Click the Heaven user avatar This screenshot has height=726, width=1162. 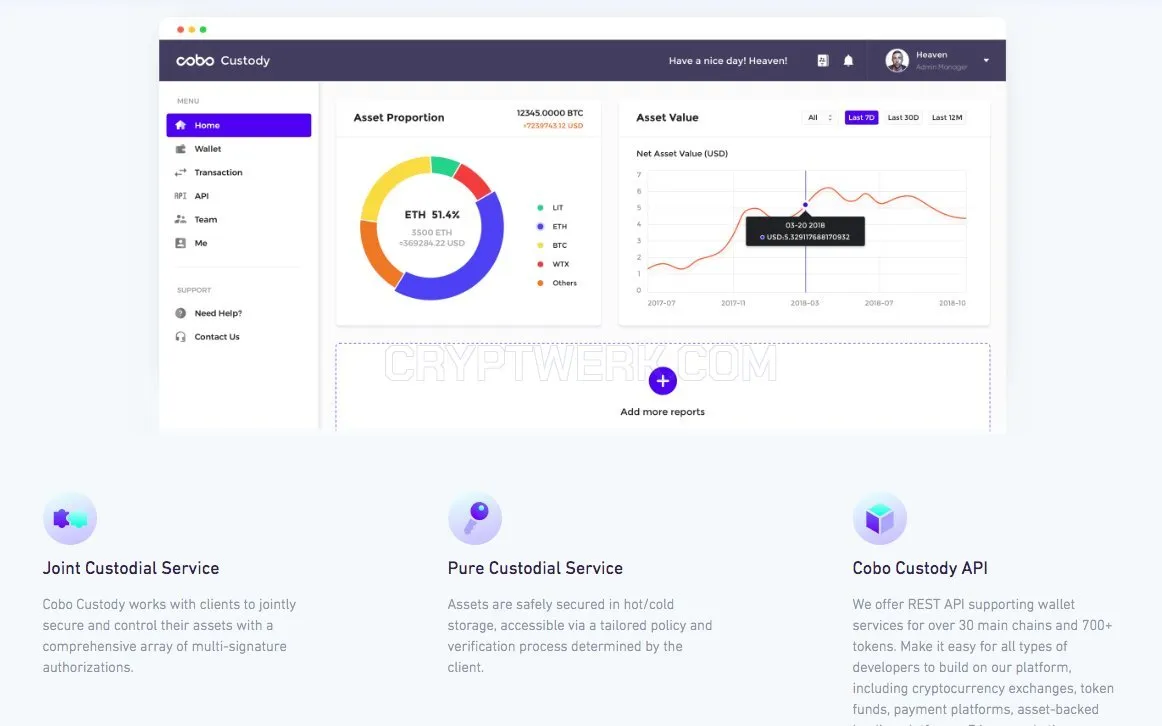click(x=897, y=61)
